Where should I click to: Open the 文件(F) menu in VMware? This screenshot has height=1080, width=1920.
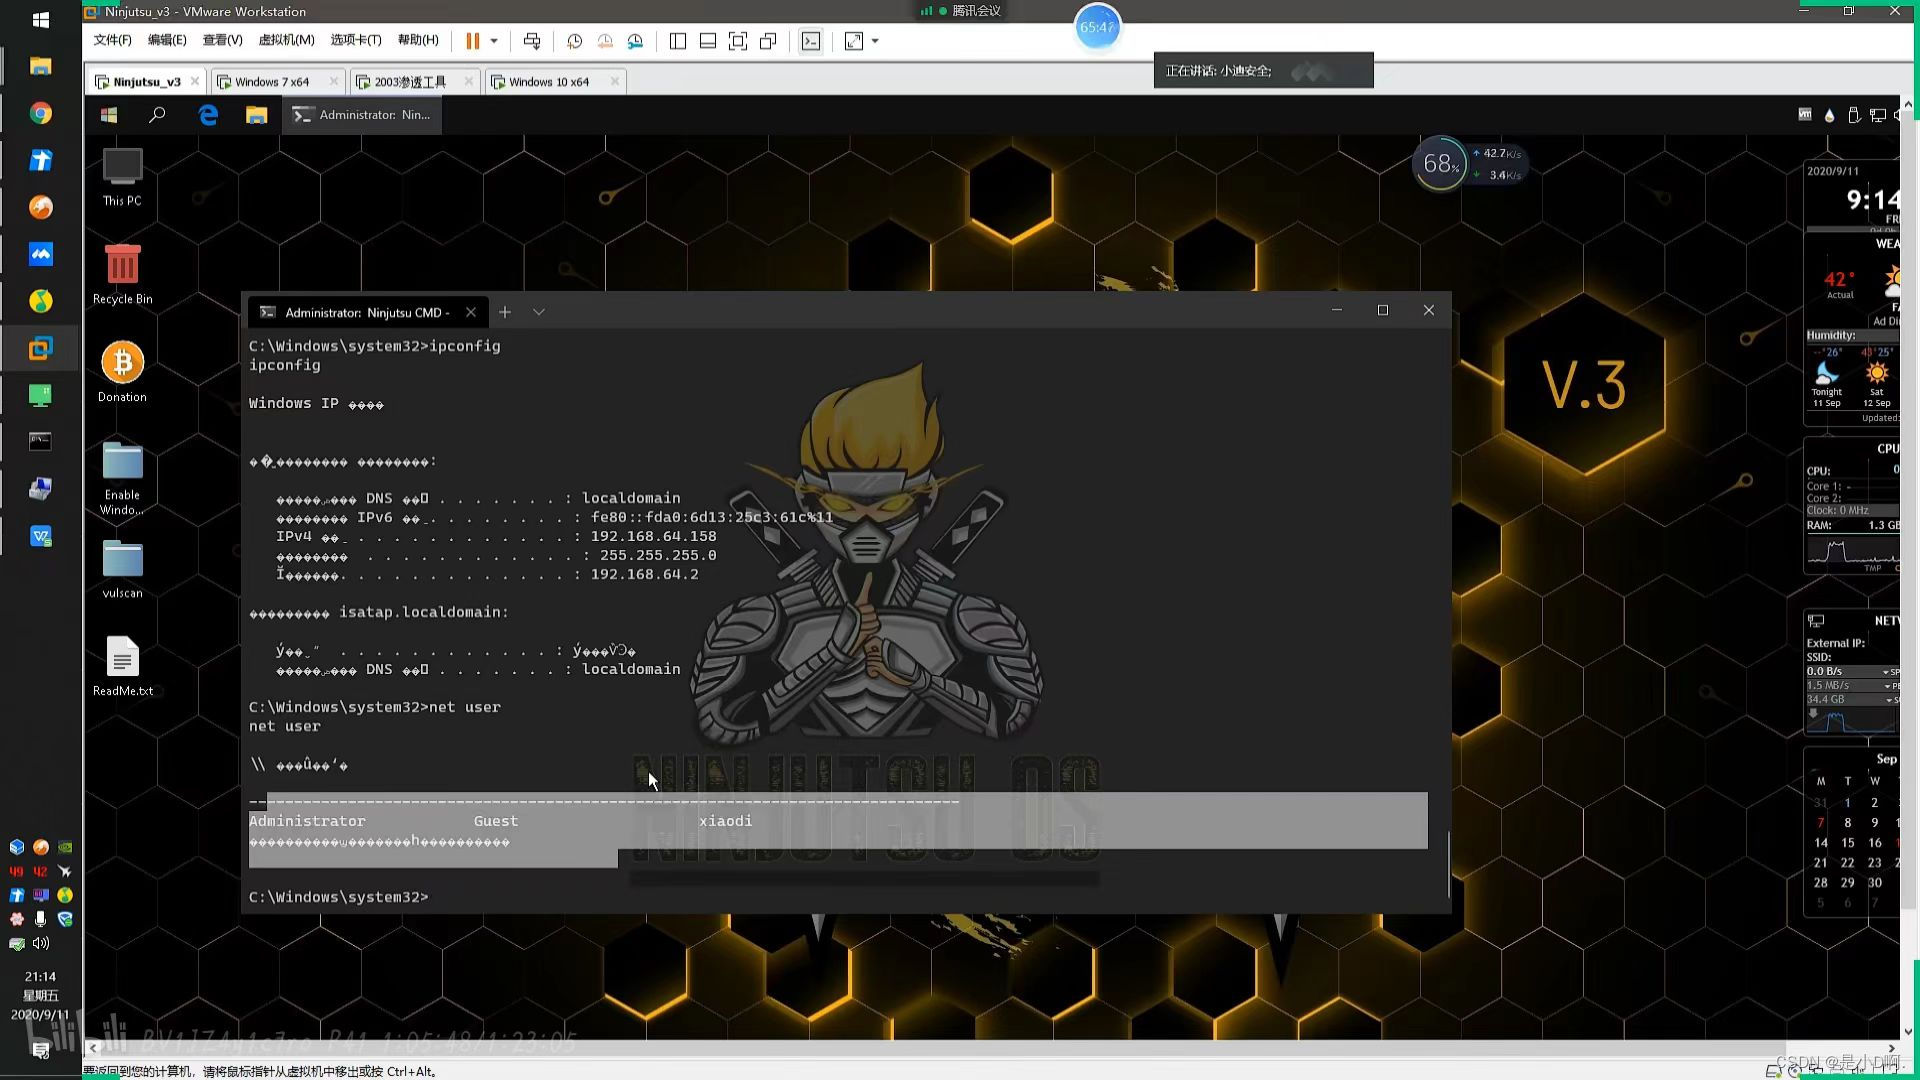pyautogui.click(x=112, y=40)
